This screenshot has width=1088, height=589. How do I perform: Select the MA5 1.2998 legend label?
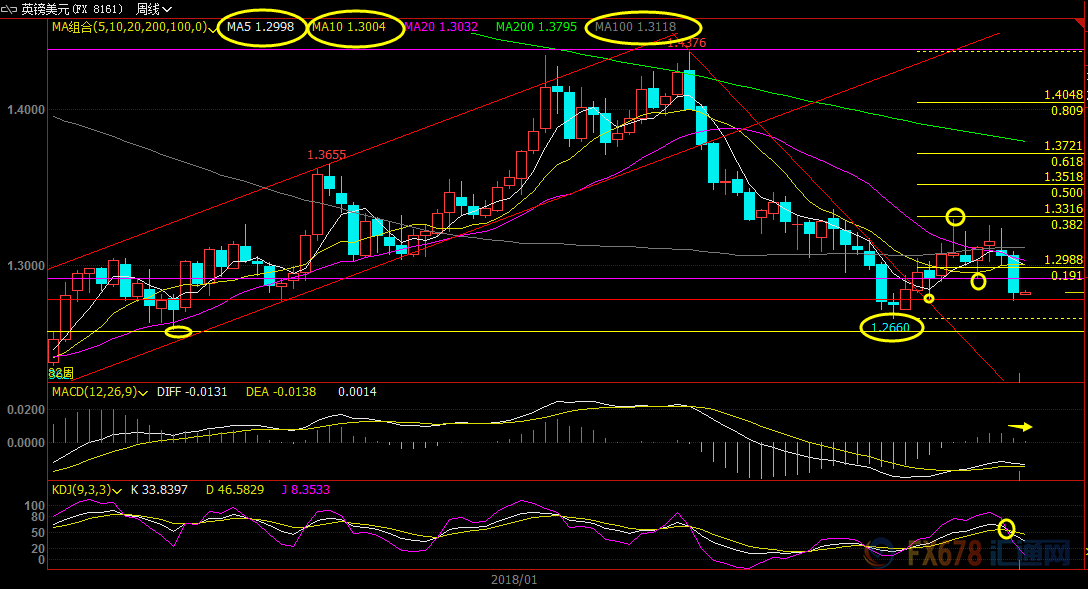(260, 27)
